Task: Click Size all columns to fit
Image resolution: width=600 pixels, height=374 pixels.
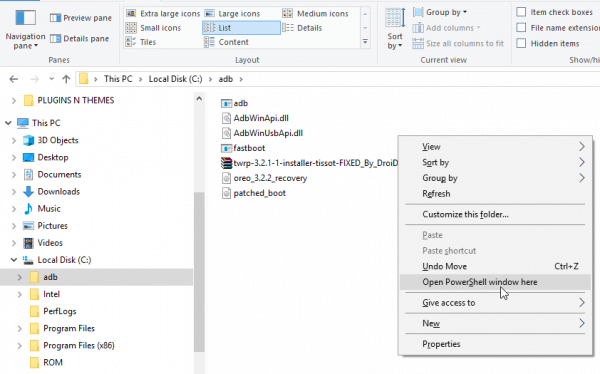Action: [x=458, y=44]
